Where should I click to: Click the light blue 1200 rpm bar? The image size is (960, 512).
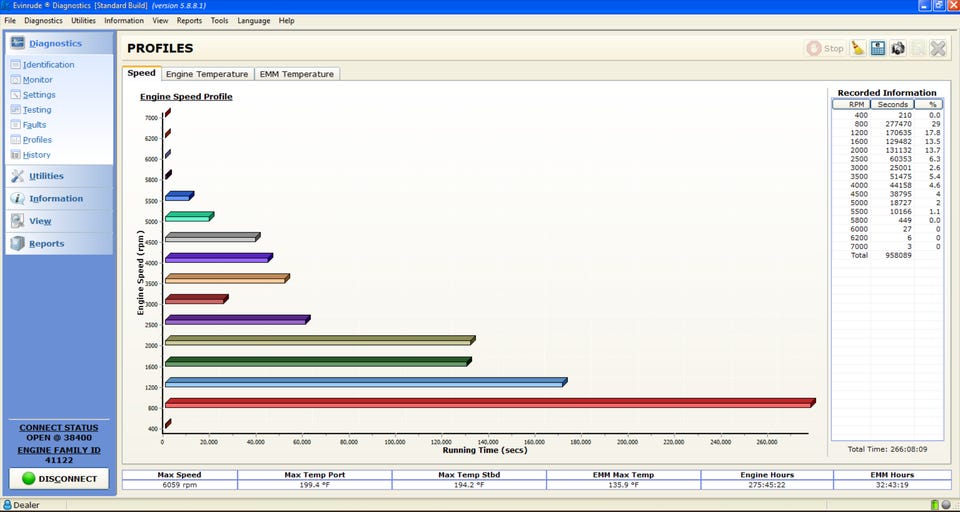click(x=366, y=382)
